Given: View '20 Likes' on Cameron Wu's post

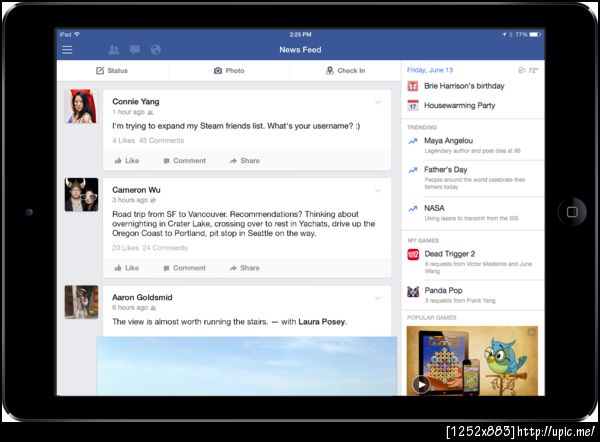Looking at the screenshot, I should point(125,248).
